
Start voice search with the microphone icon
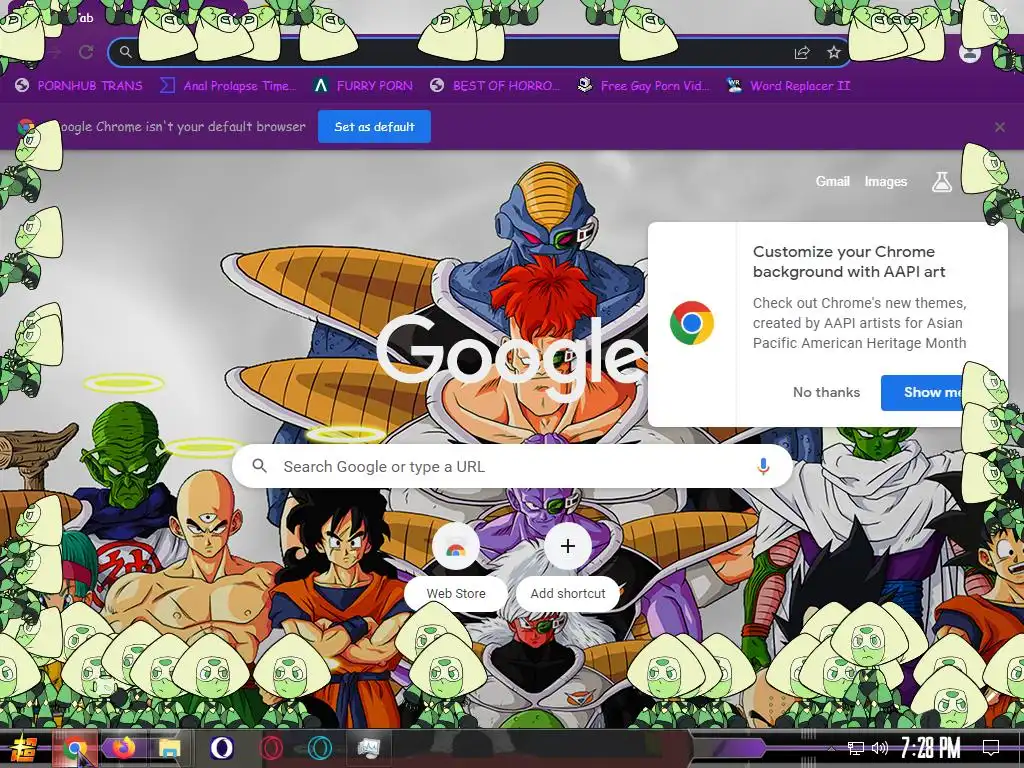click(x=763, y=466)
